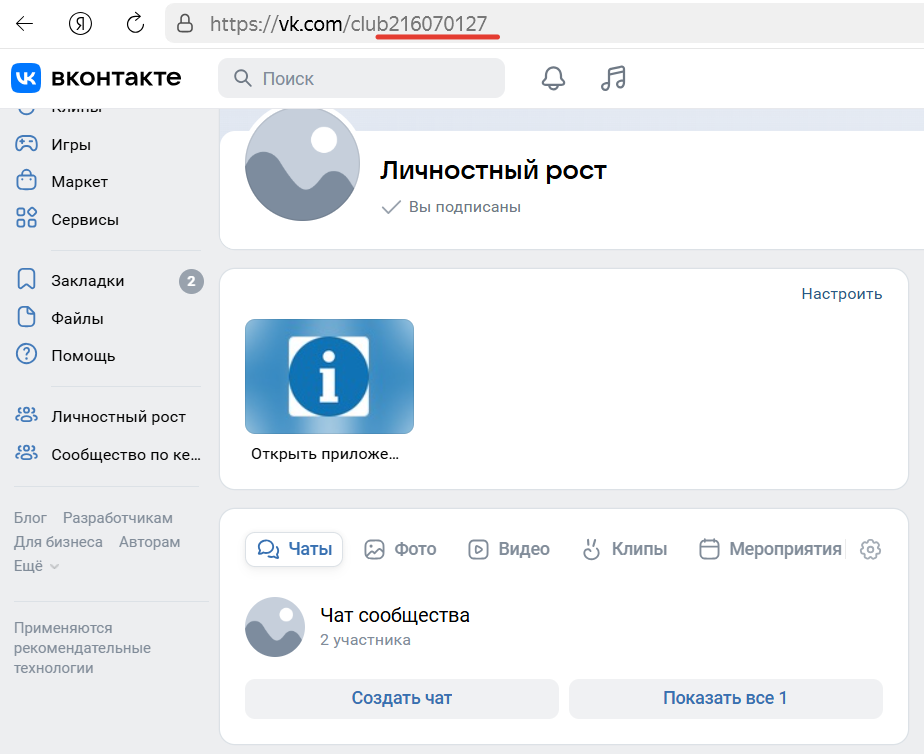Open Помощь in the sidebar
924x754 pixels.
coord(83,356)
